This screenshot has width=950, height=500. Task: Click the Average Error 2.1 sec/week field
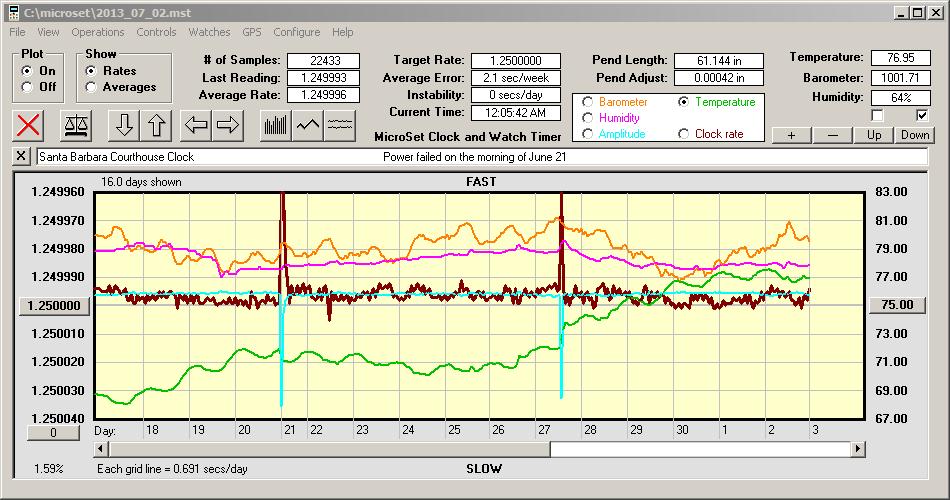pos(516,78)
